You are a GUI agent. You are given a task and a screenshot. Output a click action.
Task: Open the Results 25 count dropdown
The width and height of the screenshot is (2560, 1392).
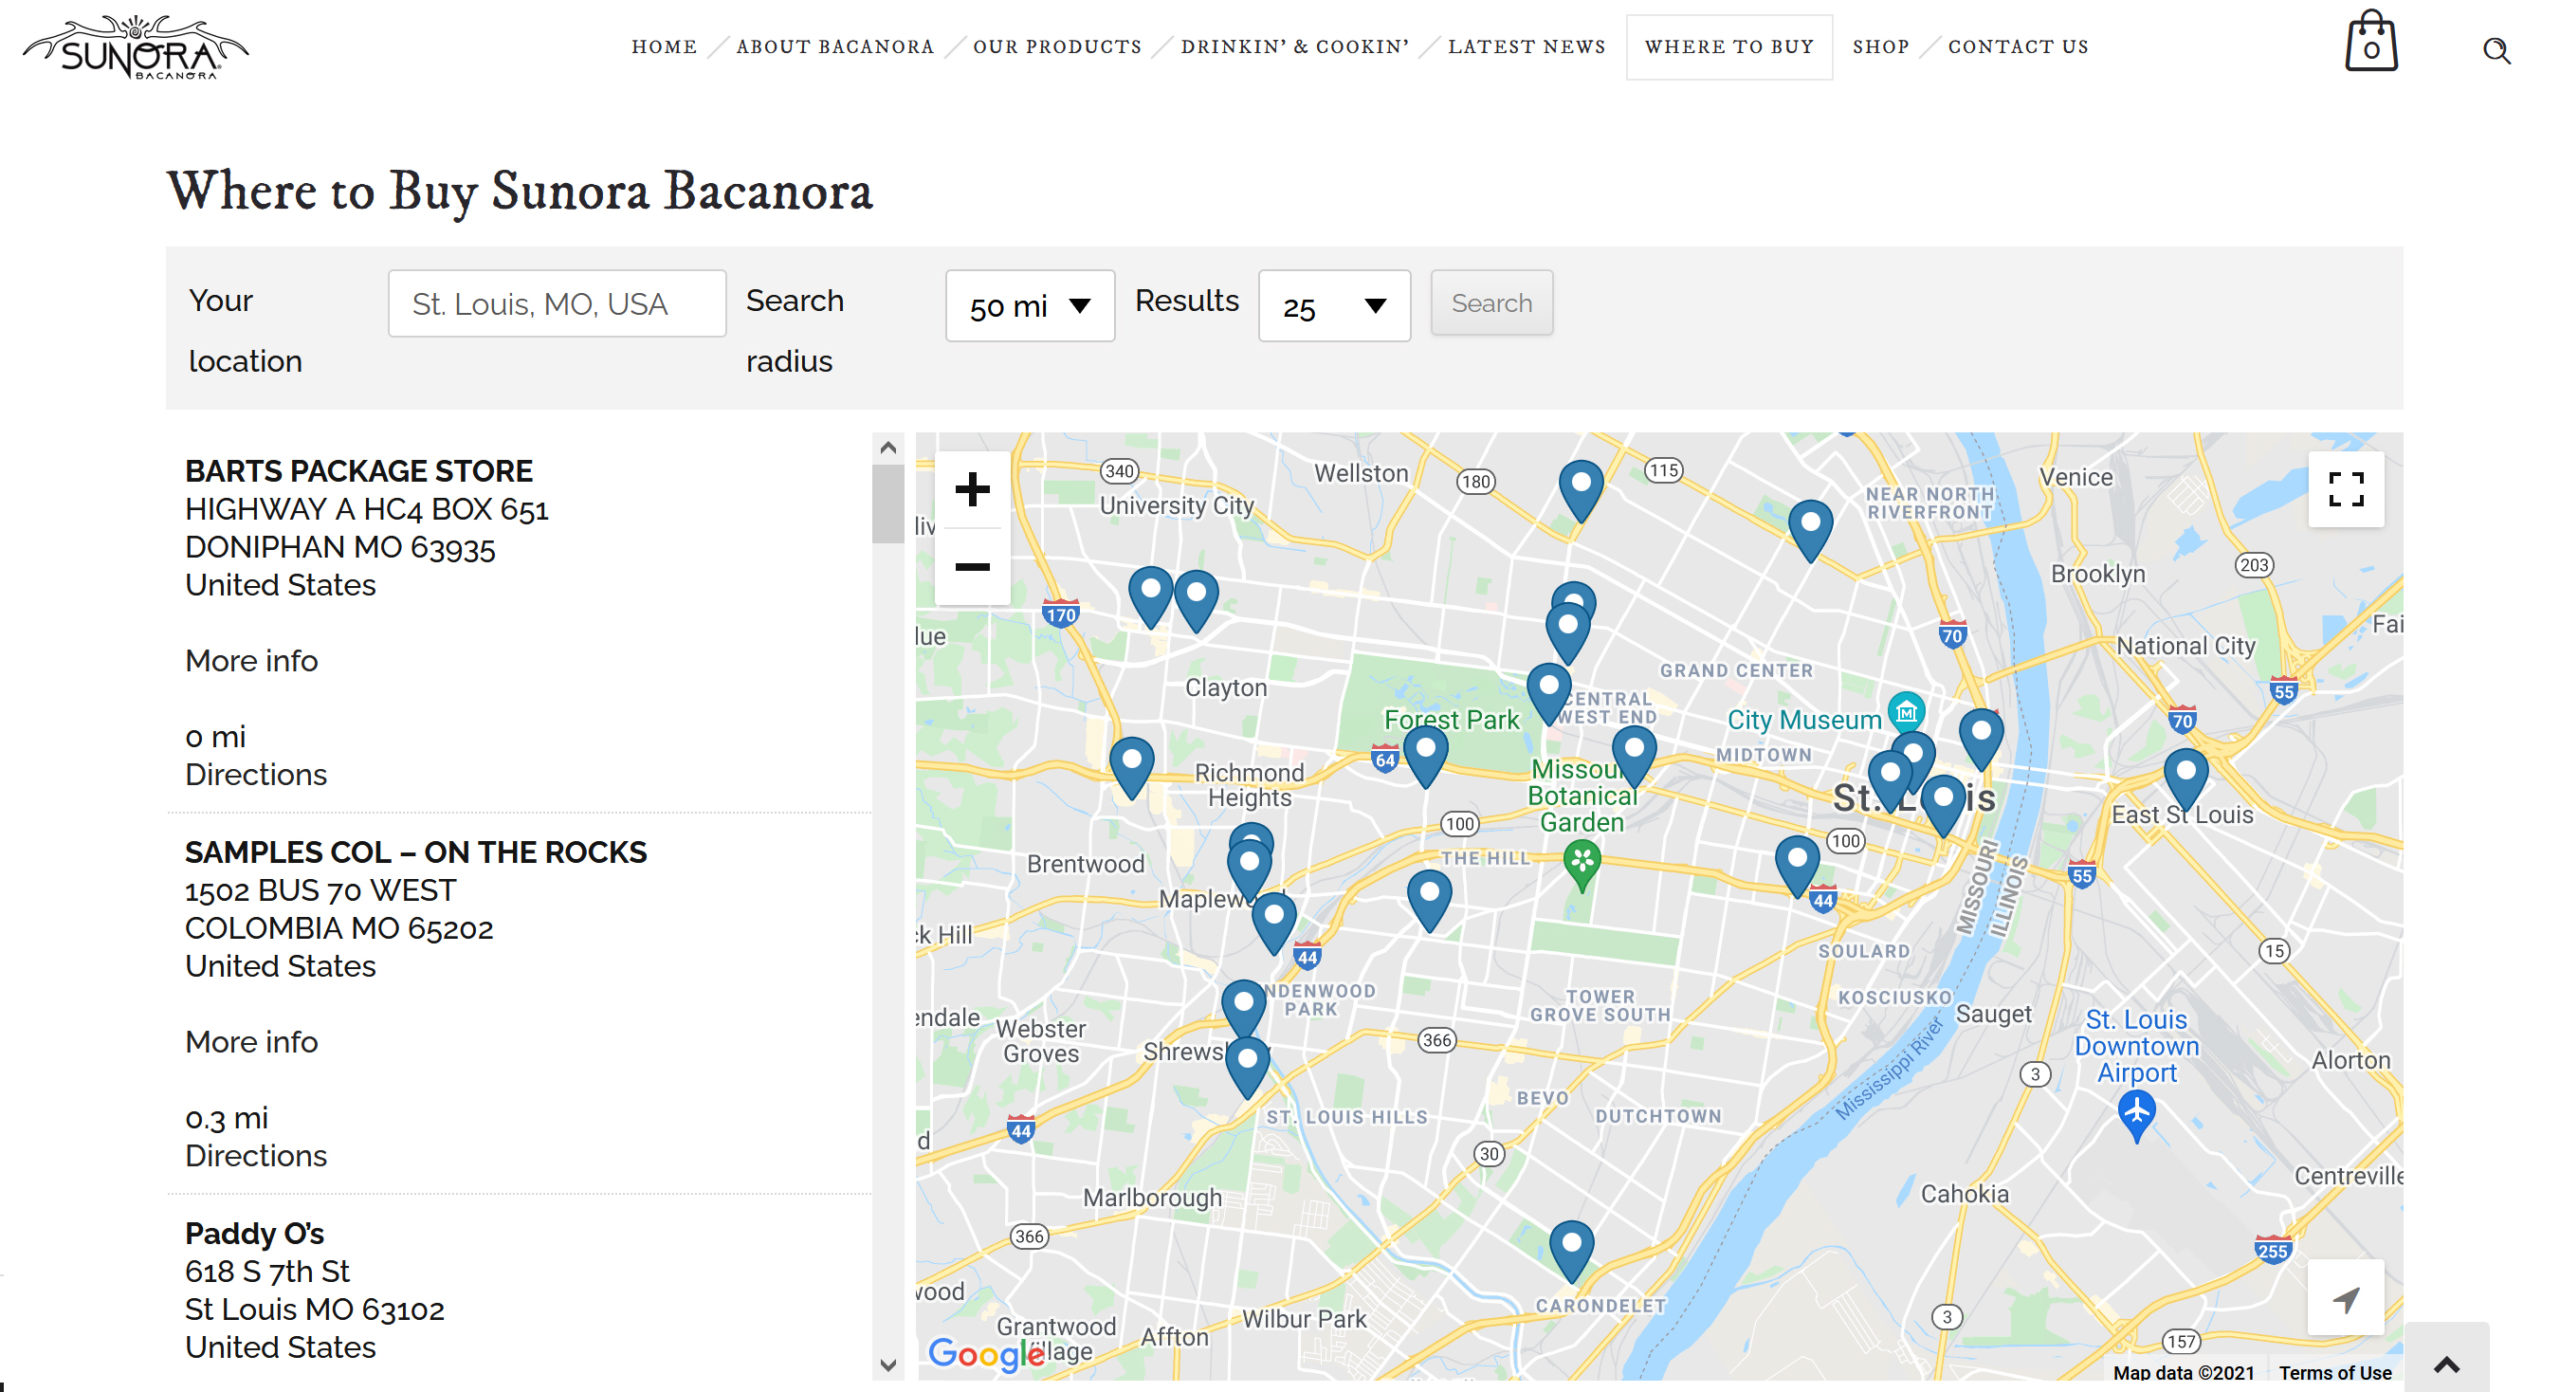[x=1334, y=306]
